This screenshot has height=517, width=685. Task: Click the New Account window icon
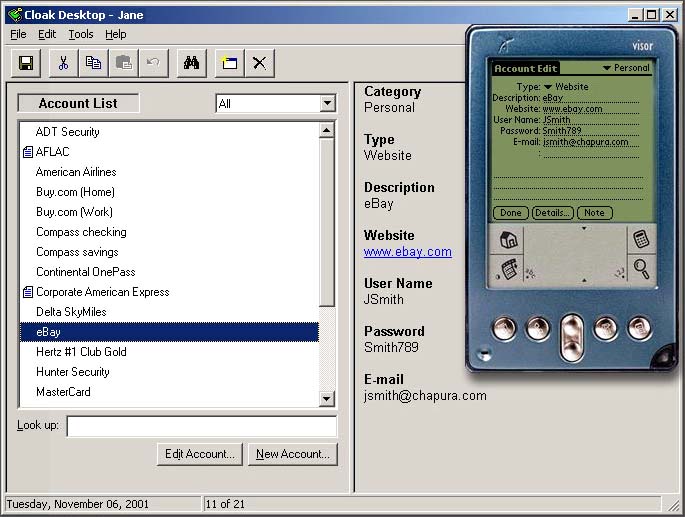coord(230,63)
